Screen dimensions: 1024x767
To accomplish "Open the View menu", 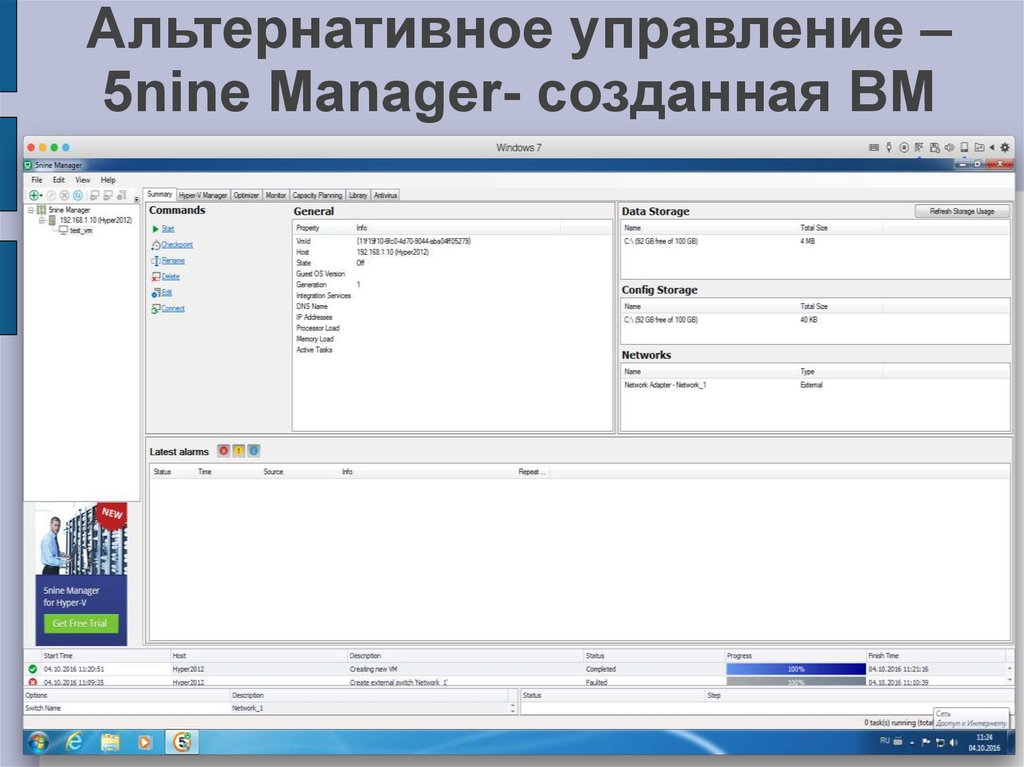I will point(82,180).
